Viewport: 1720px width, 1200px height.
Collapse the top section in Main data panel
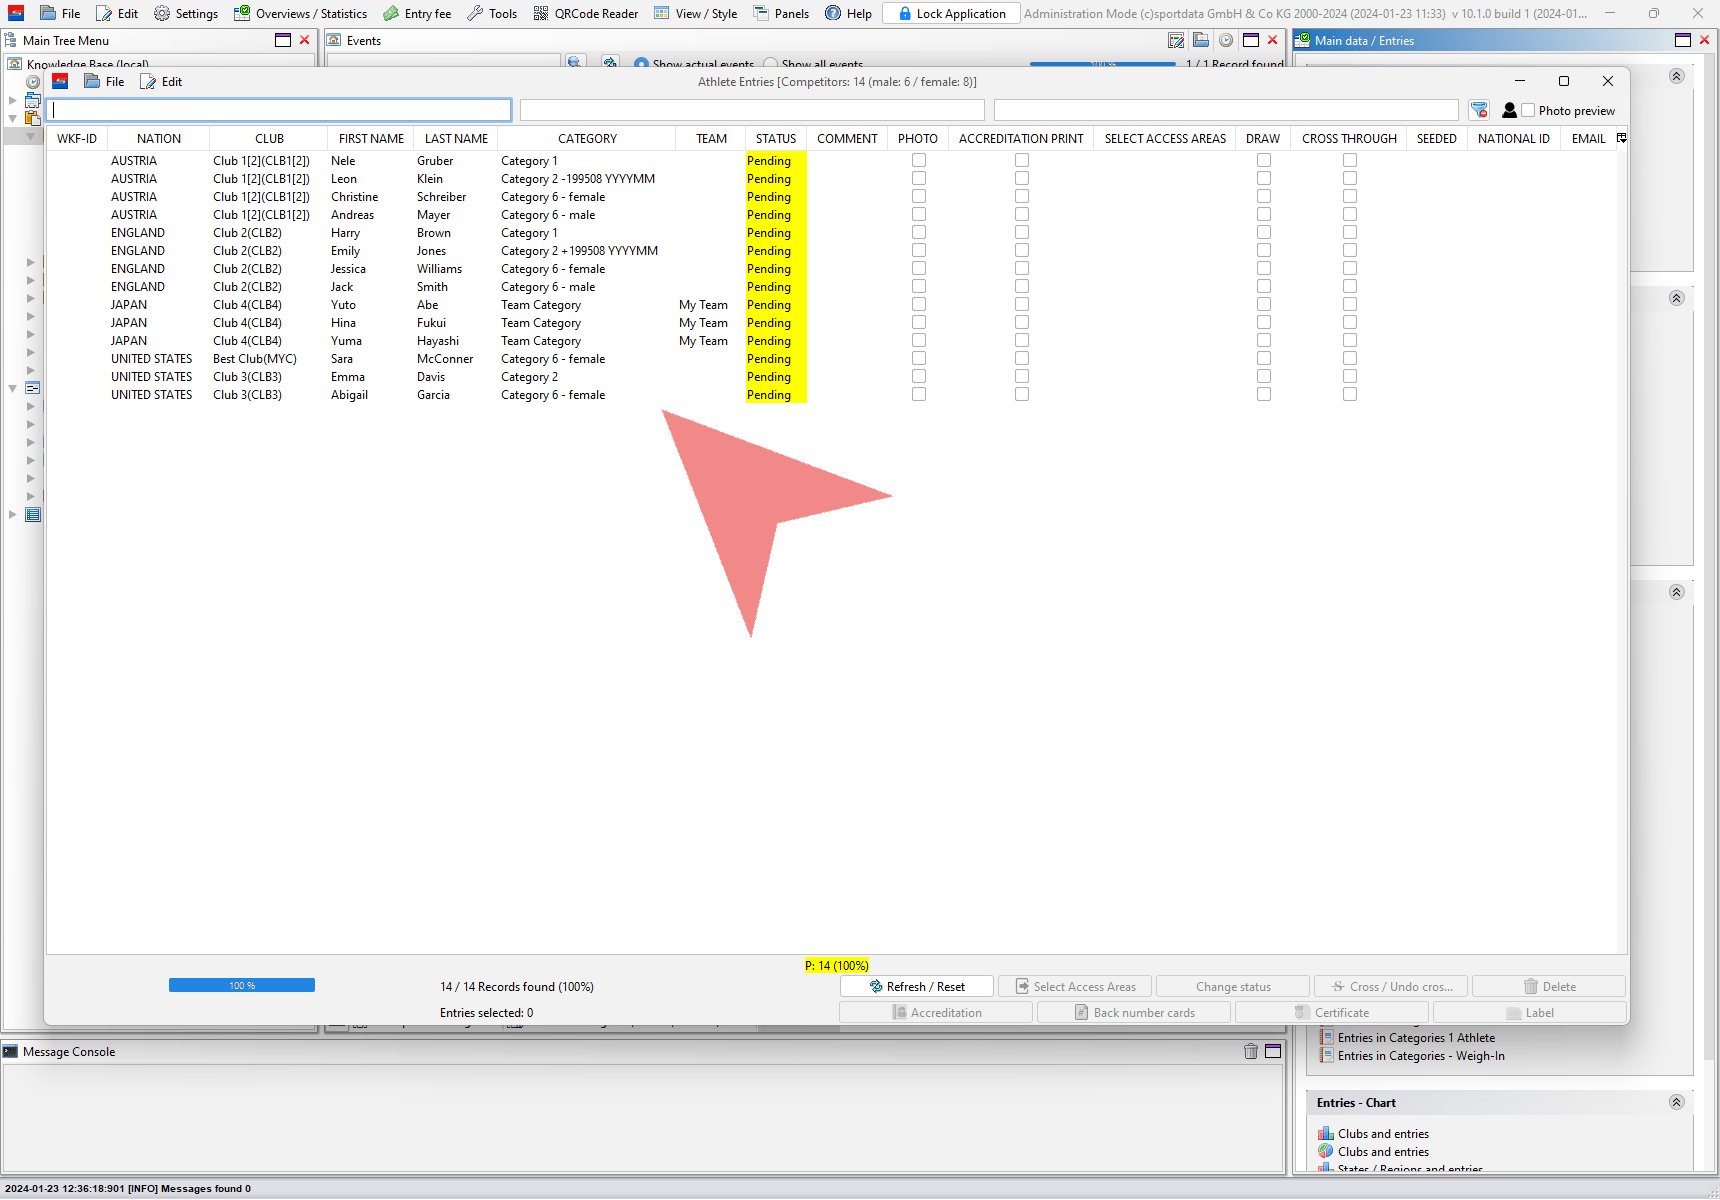tap(1677, 76)
